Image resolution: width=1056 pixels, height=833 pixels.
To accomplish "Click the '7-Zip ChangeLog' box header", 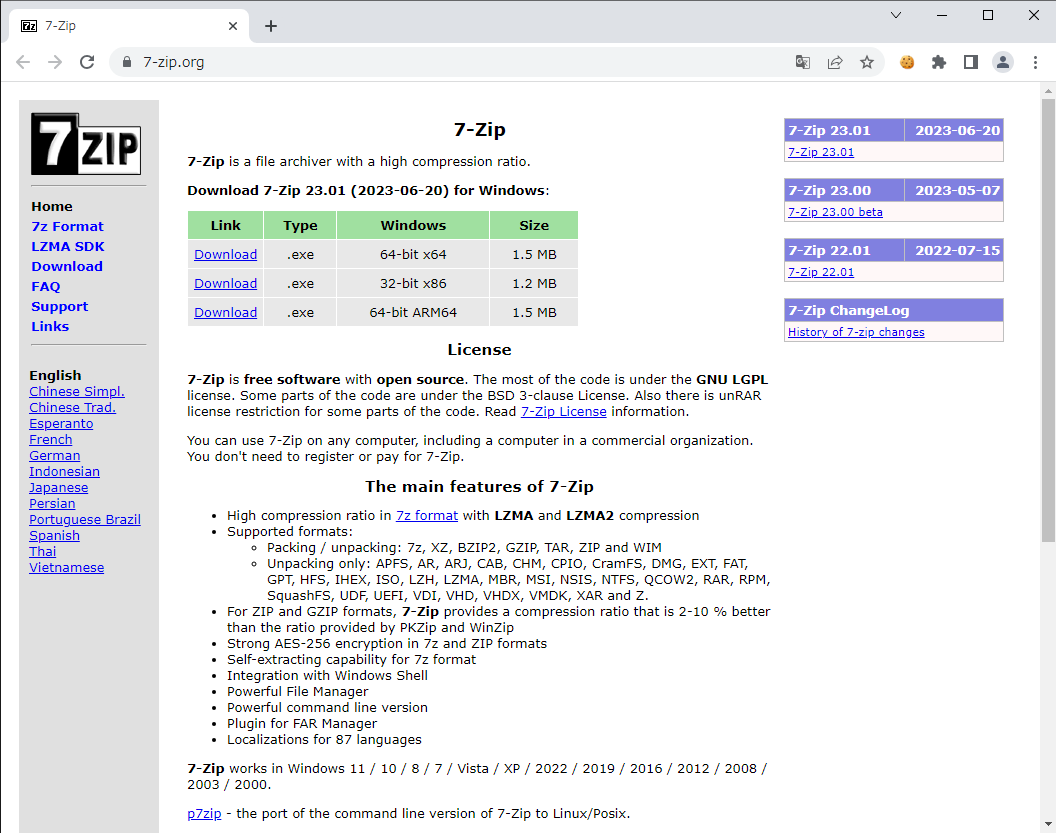I will coord(894,310).
